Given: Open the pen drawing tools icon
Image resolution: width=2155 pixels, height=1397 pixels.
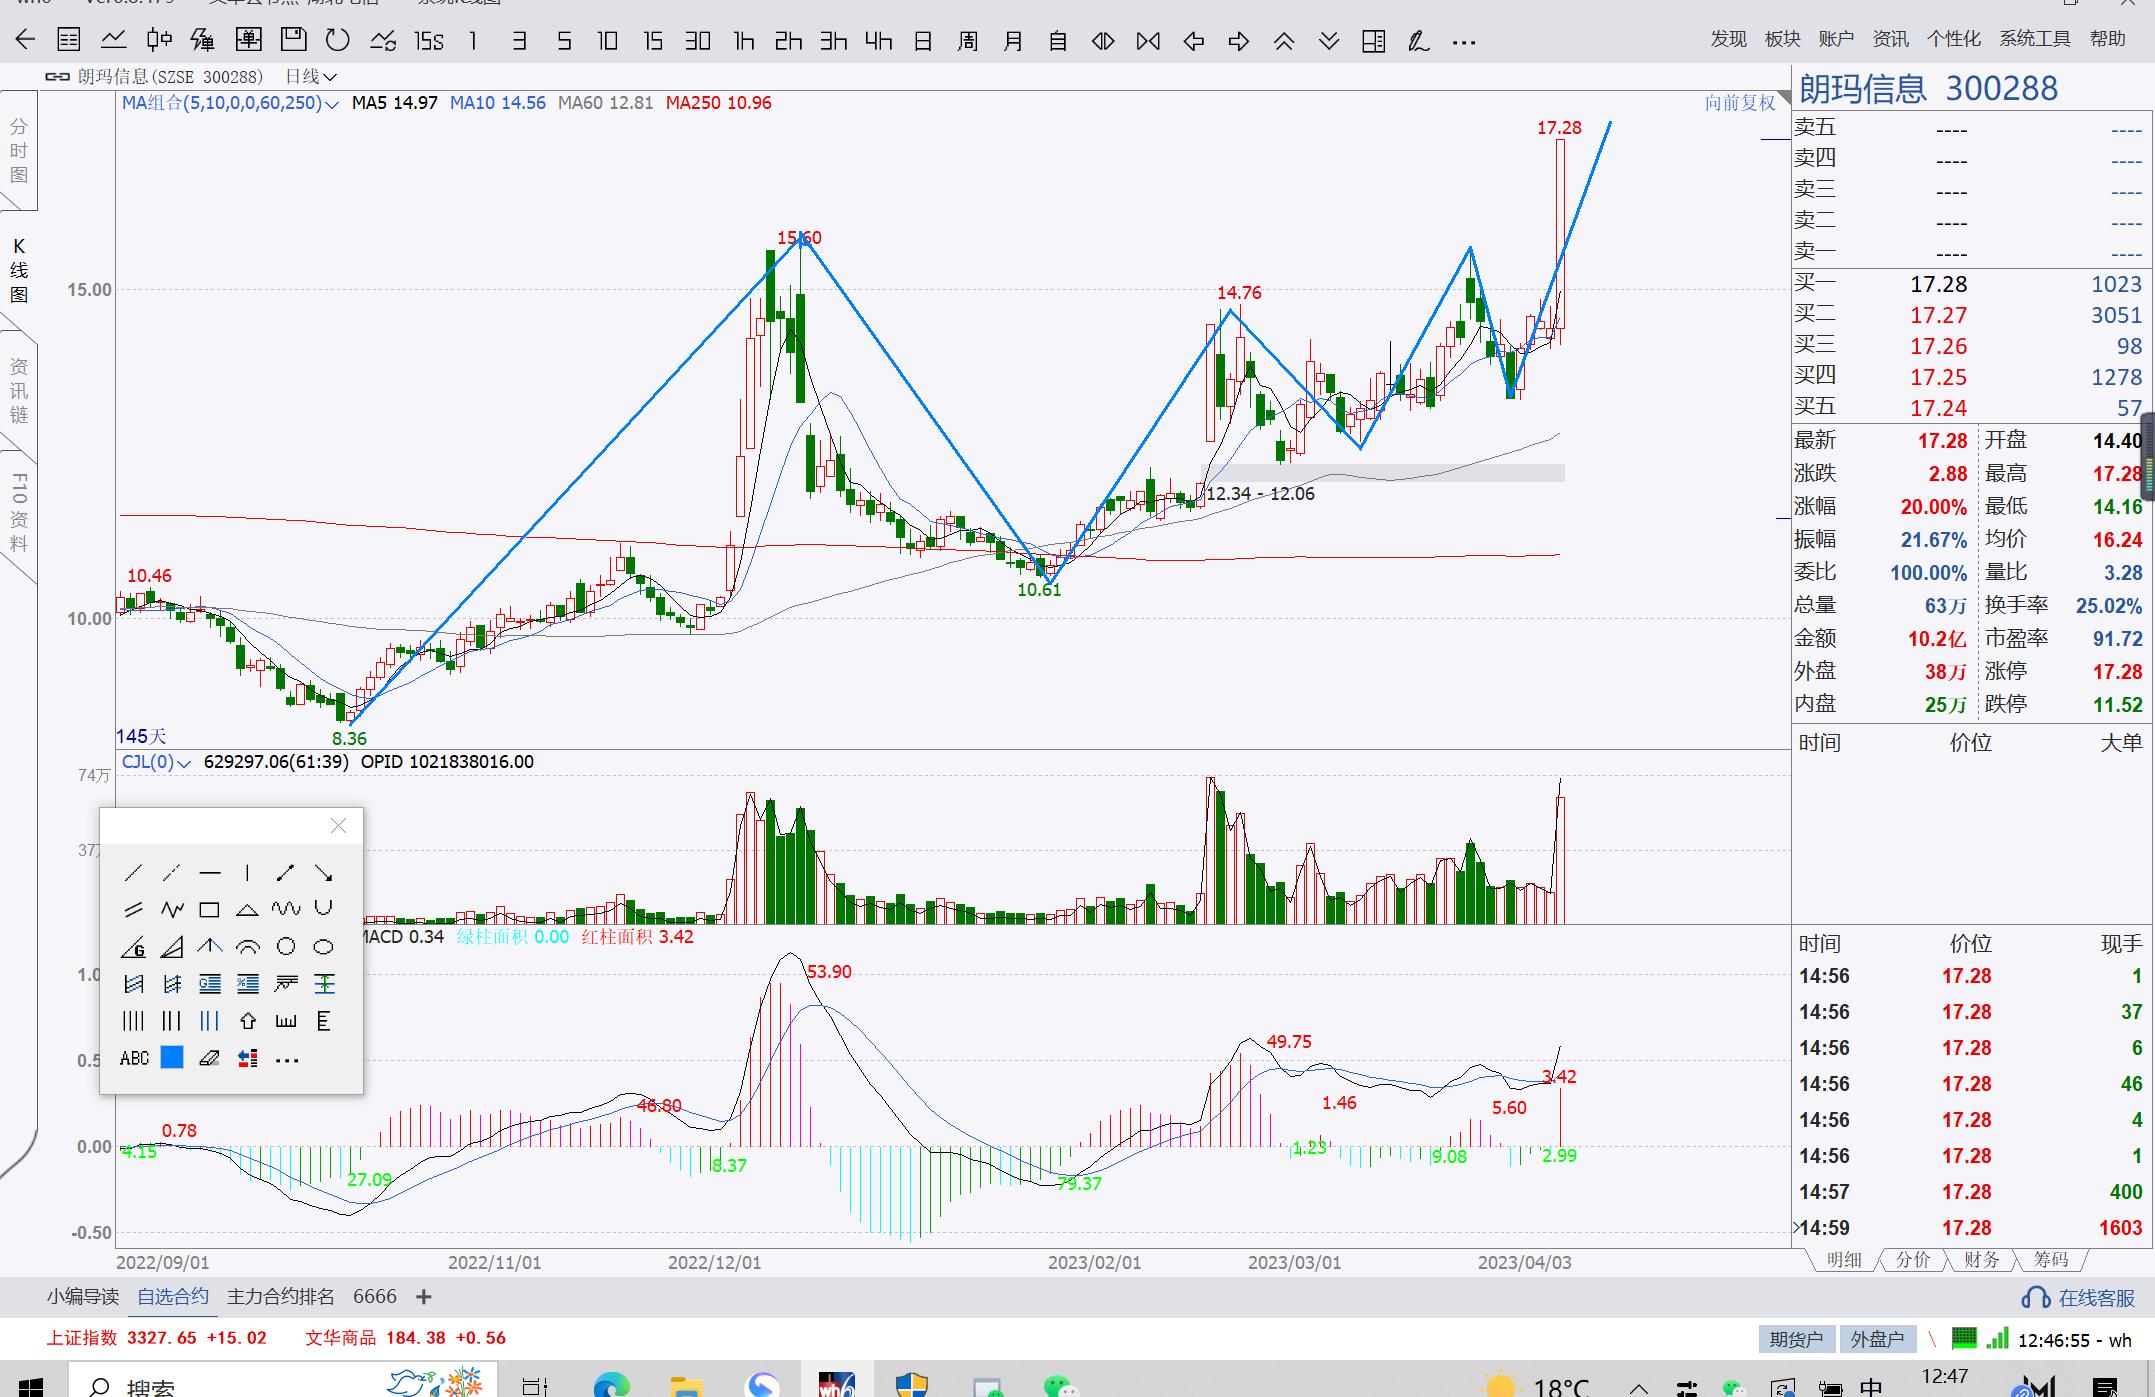Looking at the screenshot, I should [1418, 41].
